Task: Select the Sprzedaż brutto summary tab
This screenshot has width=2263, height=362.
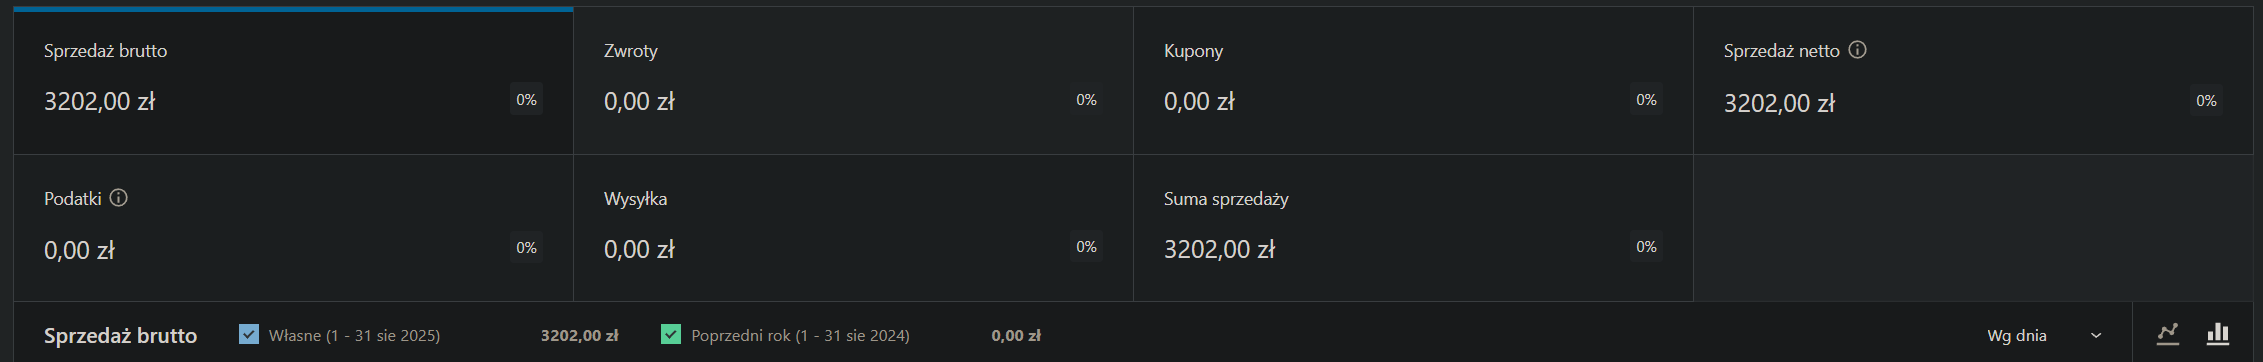Action: click(293, 81)
